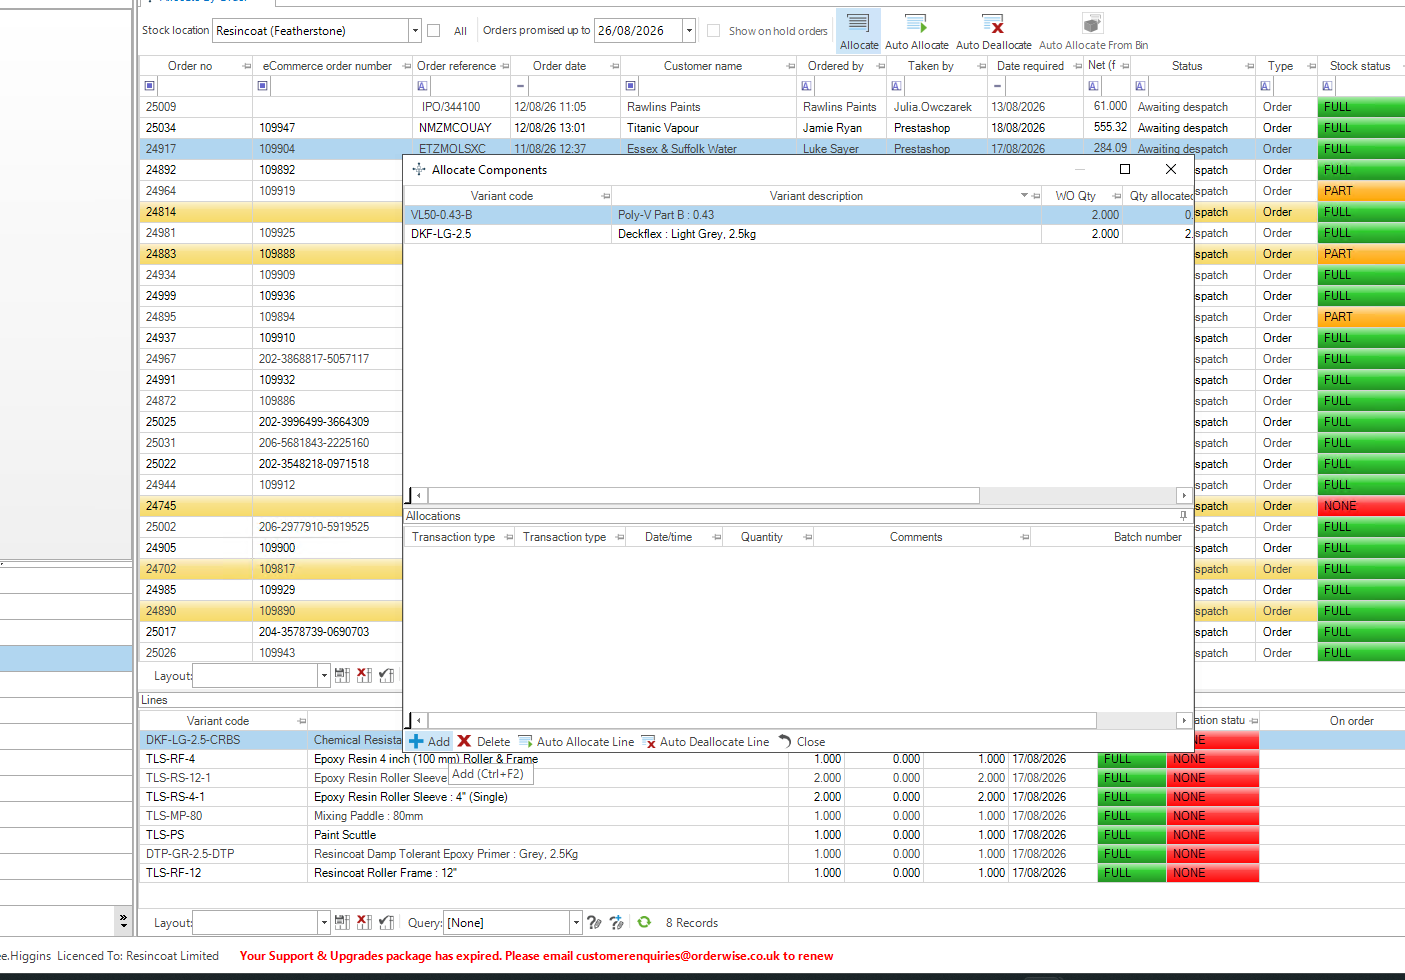Viewport: 1405px width, 980px height.
Task: Delete layout icon beside upper Layout box
Action: [x=364, y=675]
